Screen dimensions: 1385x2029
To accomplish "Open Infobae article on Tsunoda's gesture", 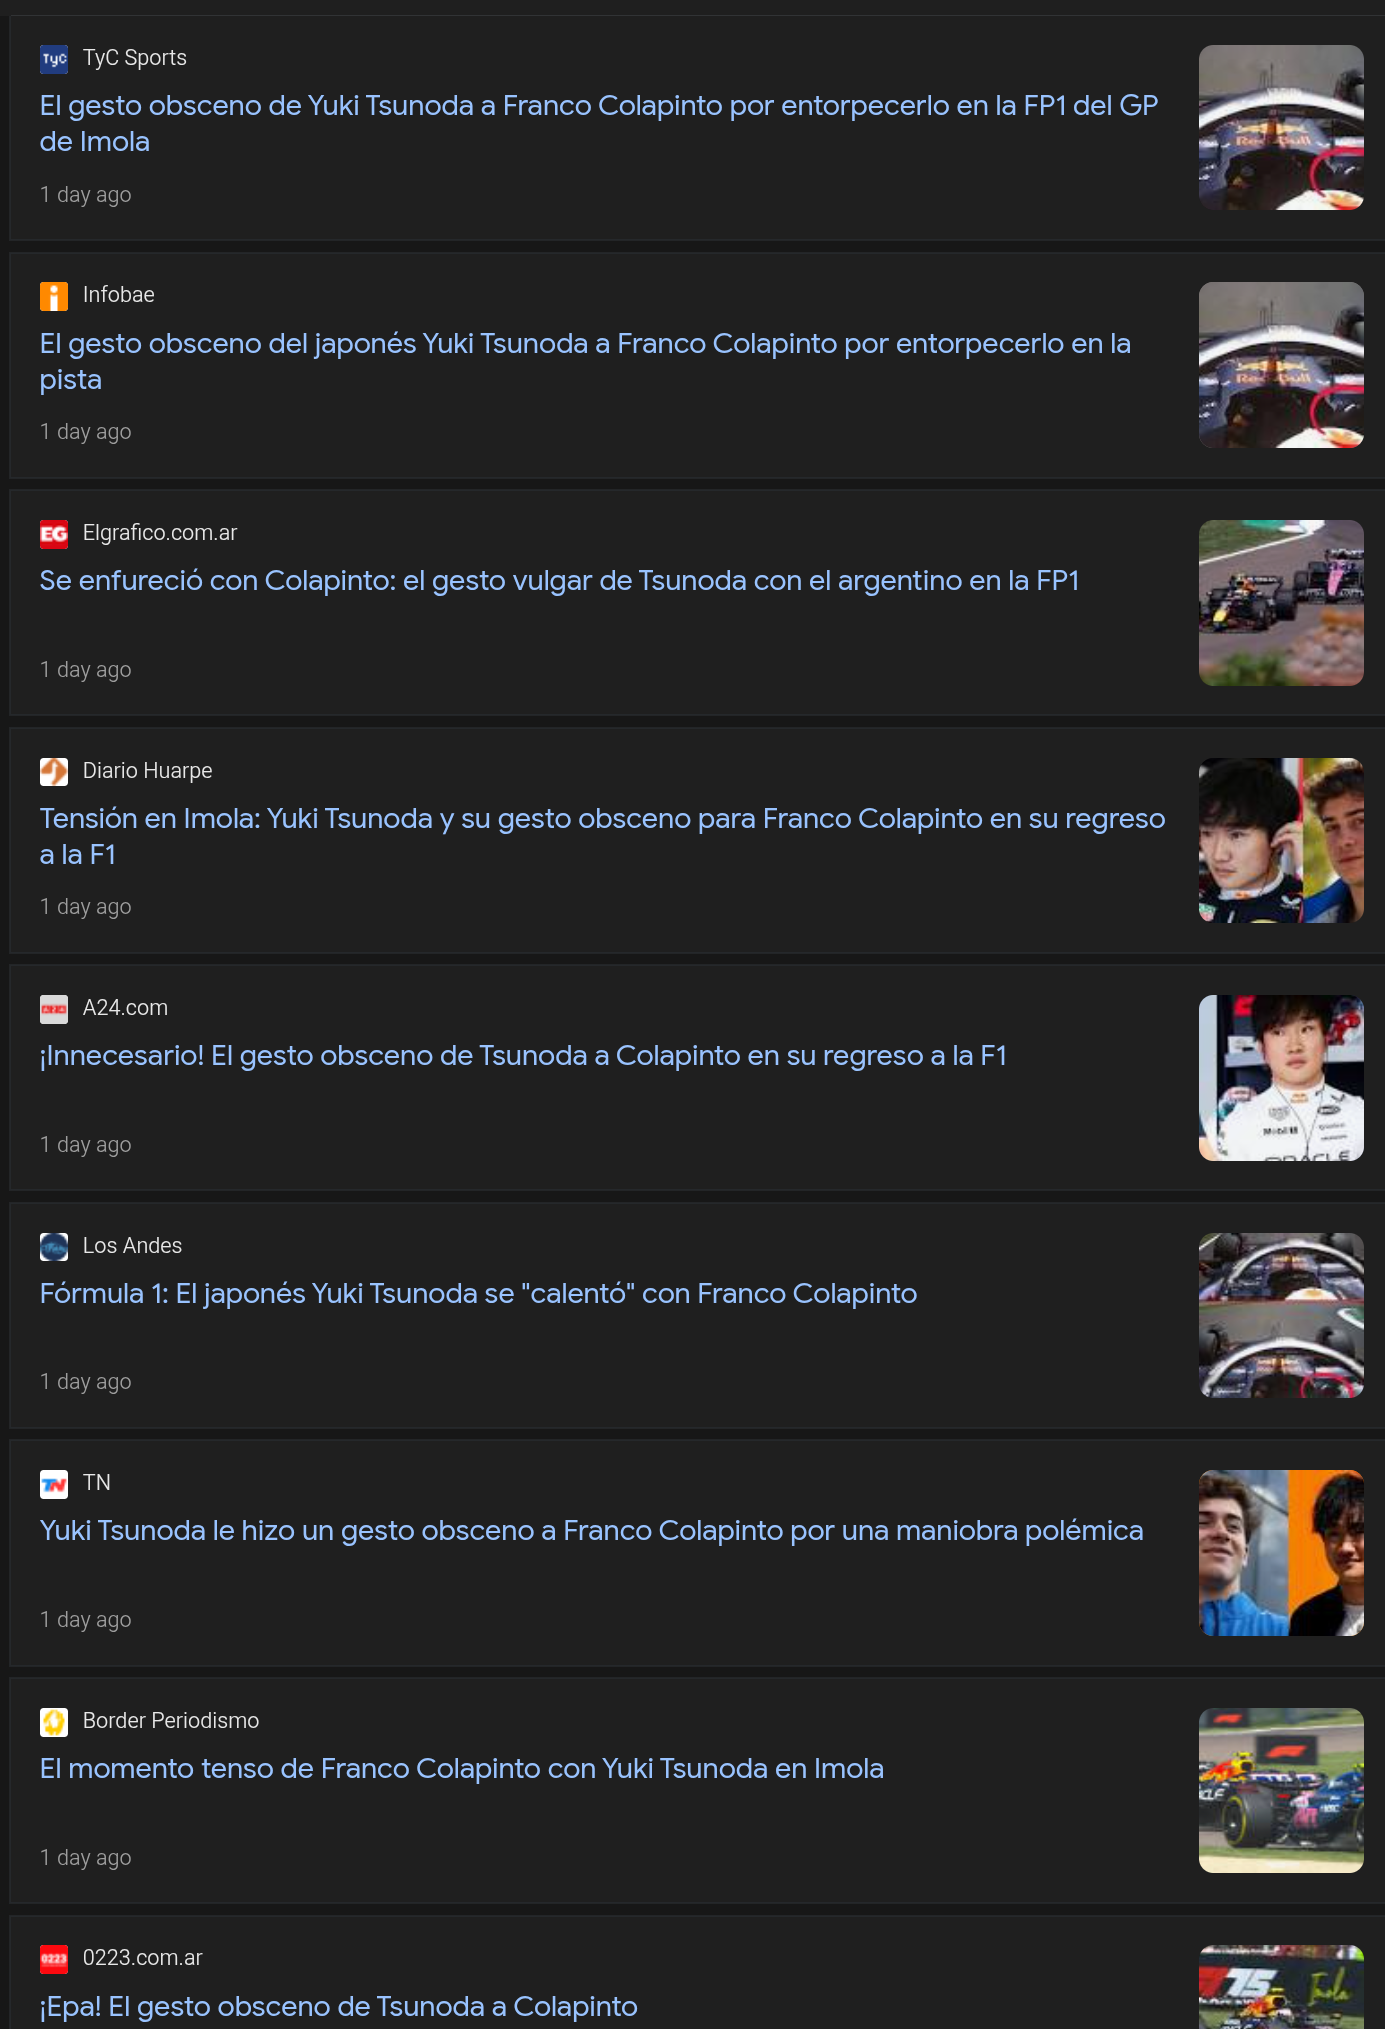I will (585, 361).
